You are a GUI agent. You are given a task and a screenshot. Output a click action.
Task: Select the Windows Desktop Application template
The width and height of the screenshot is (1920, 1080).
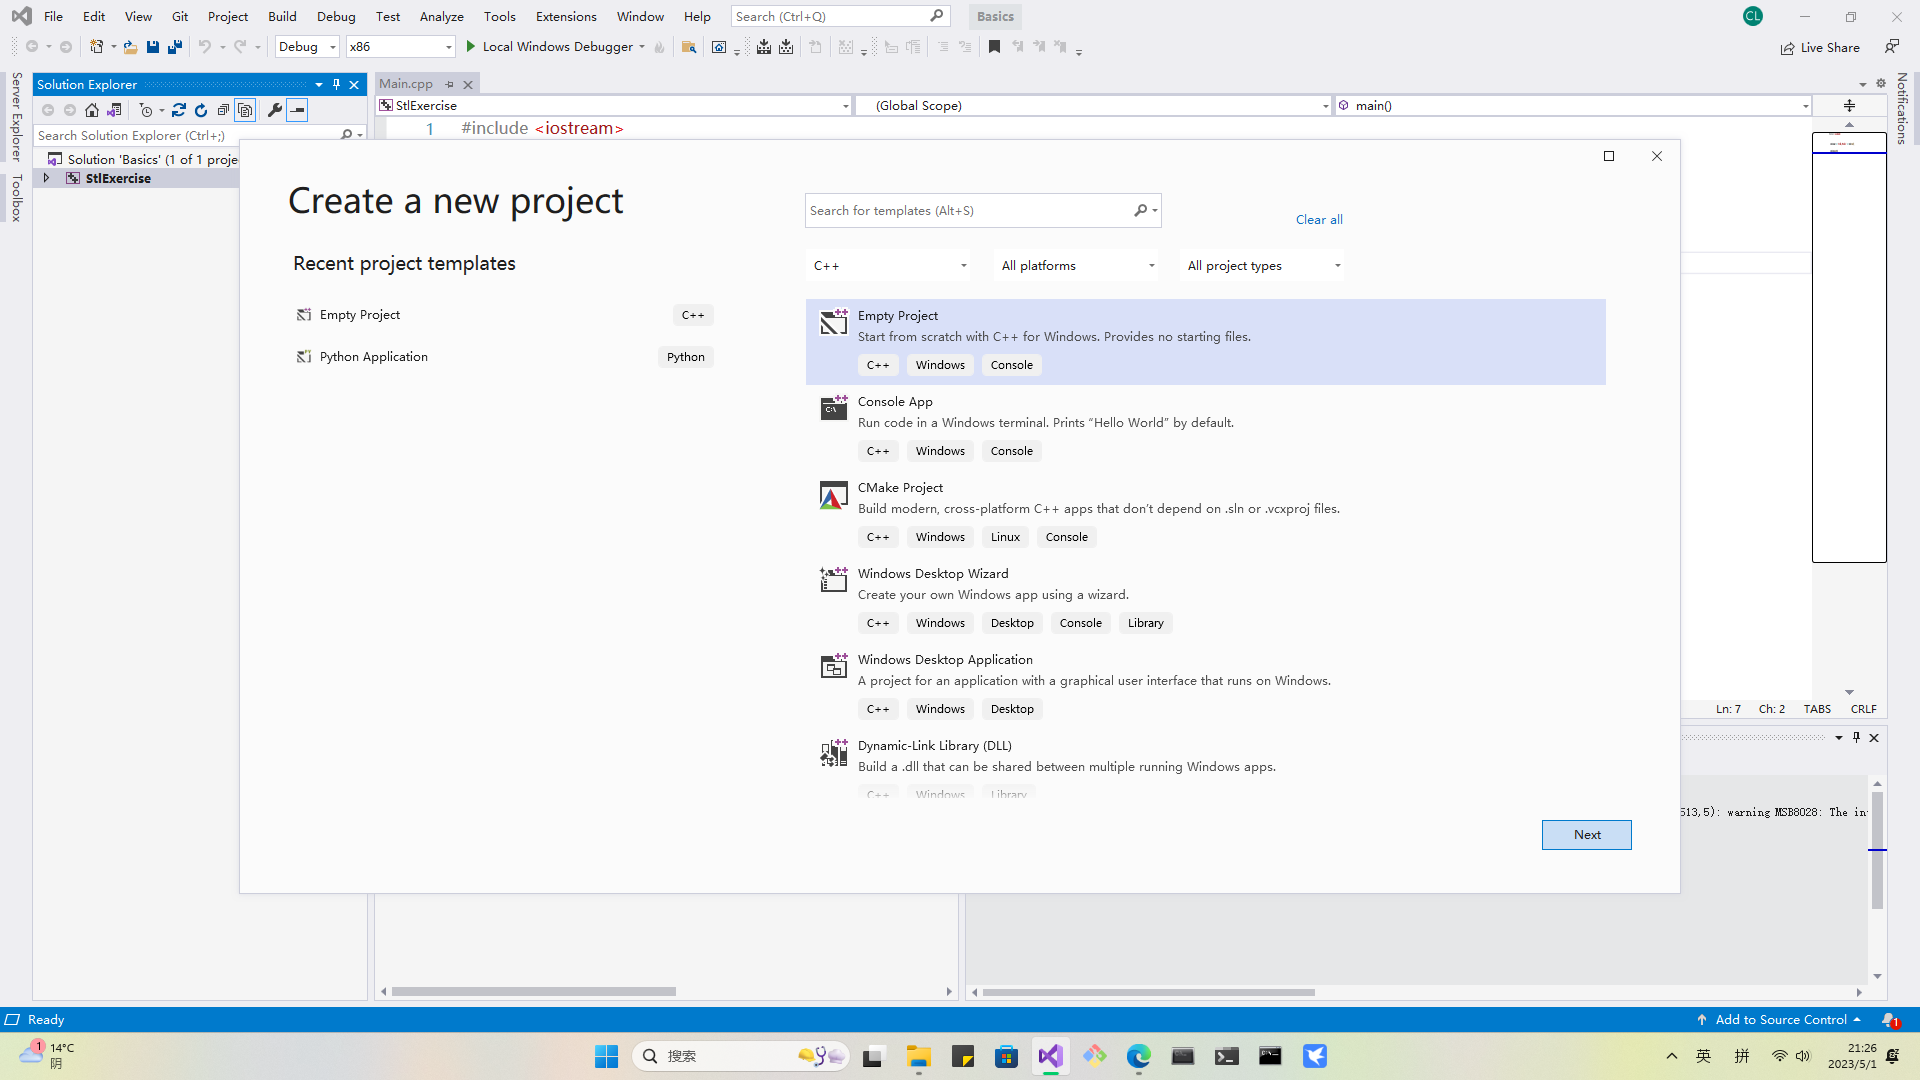1205,686
